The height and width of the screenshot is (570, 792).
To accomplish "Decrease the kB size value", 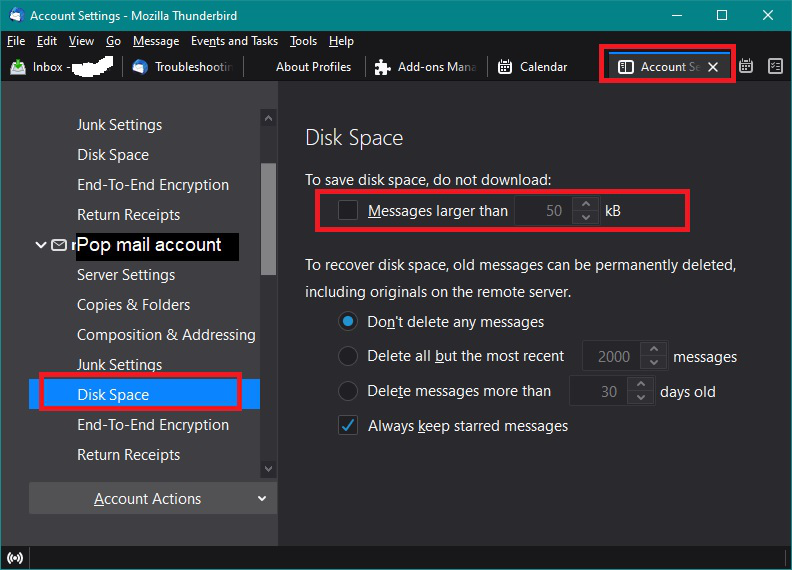I will [585, 217].
